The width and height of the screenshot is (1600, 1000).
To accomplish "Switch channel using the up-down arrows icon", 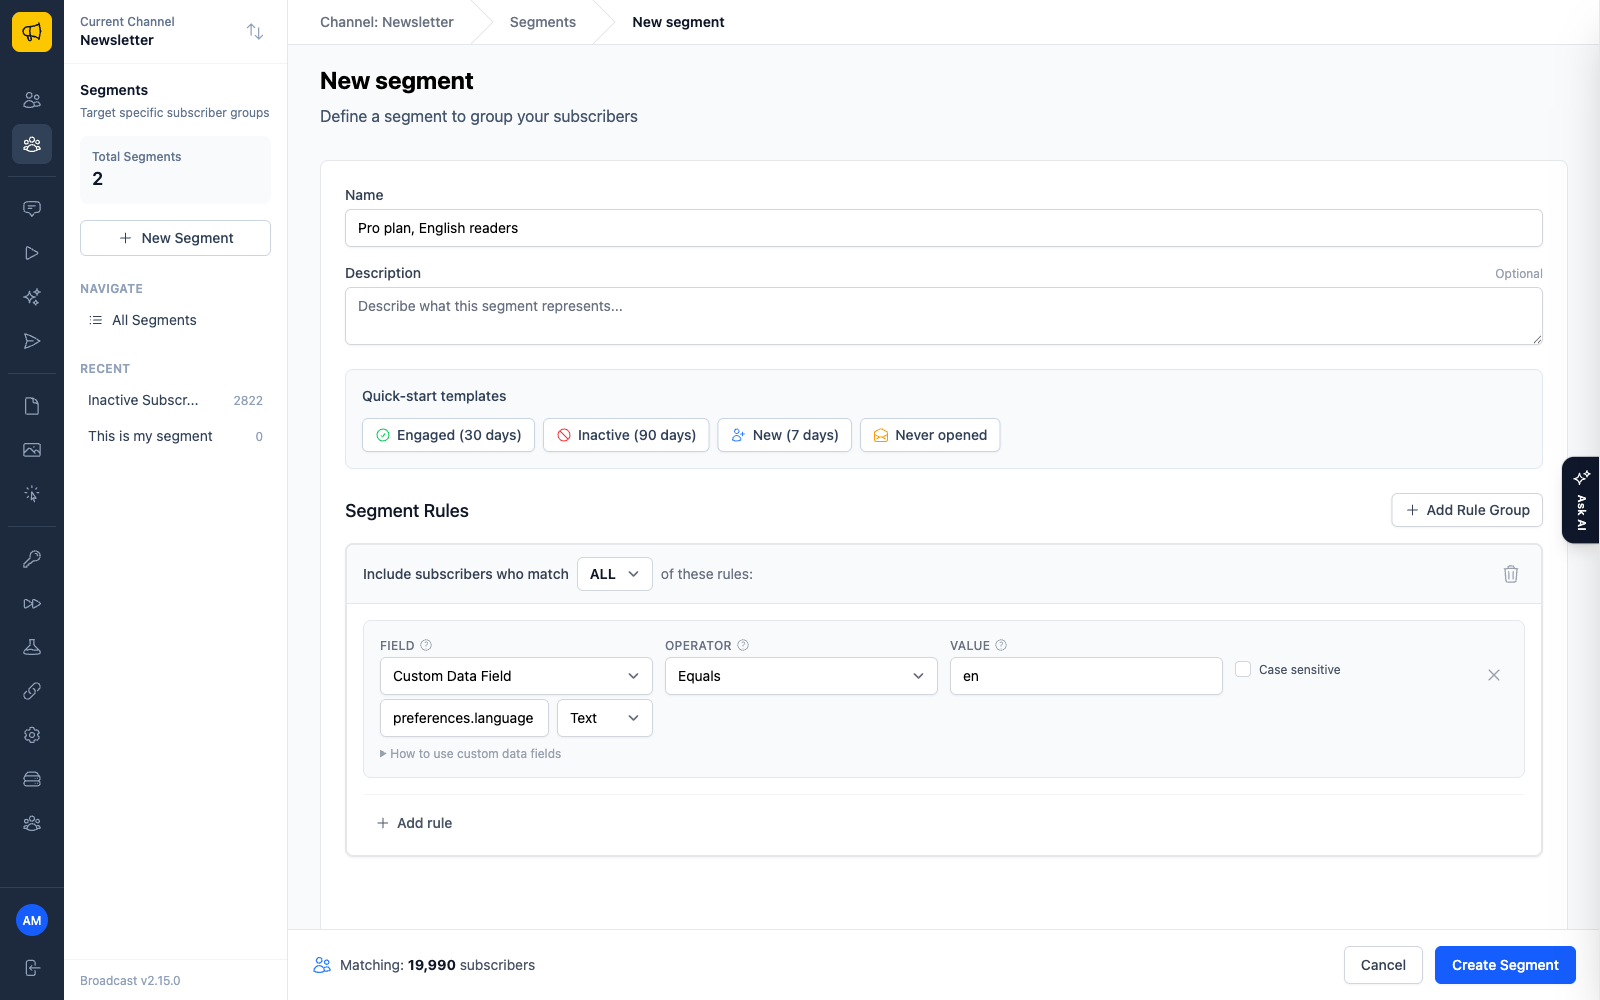I will pos(255,32).
